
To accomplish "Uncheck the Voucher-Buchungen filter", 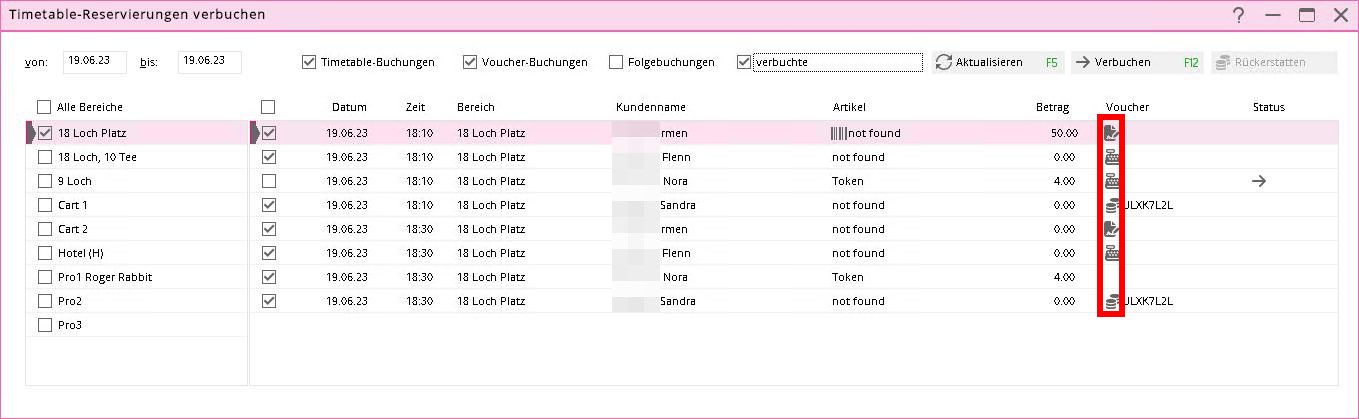I will point(470,62).
